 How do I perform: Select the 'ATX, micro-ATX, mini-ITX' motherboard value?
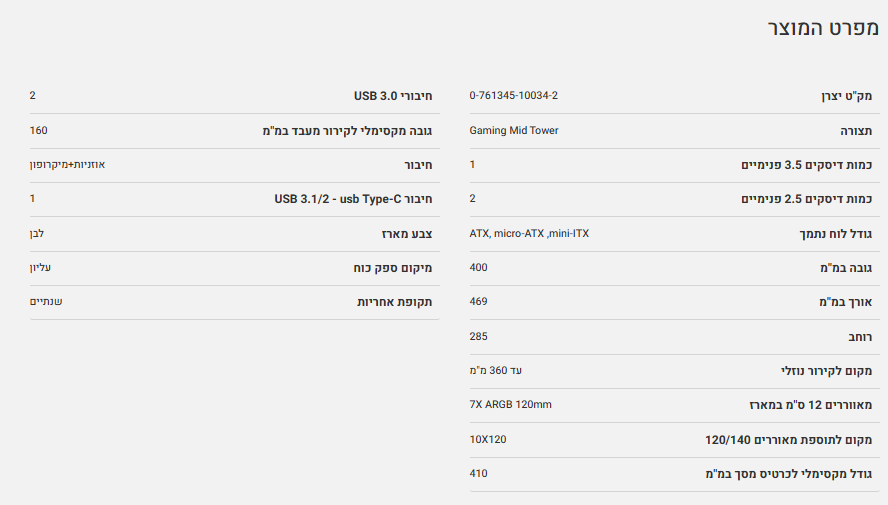tap(529, 233)
